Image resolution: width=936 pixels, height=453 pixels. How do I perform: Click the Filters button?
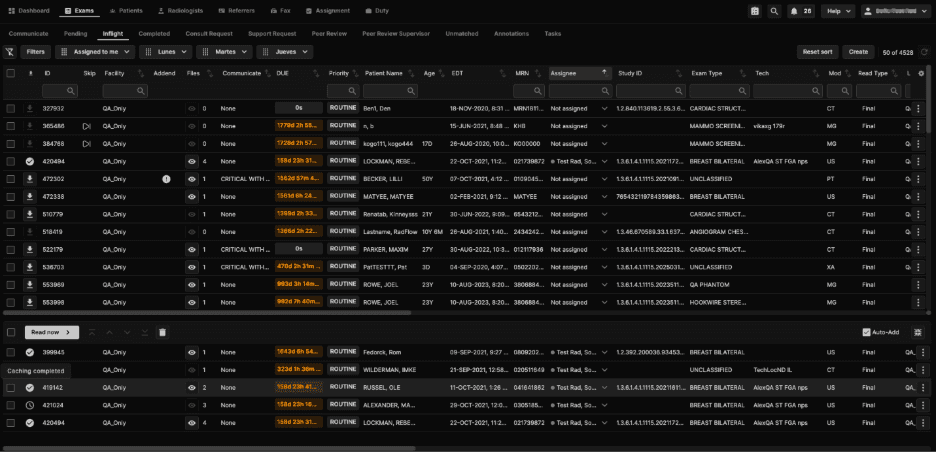click(36, 52)
